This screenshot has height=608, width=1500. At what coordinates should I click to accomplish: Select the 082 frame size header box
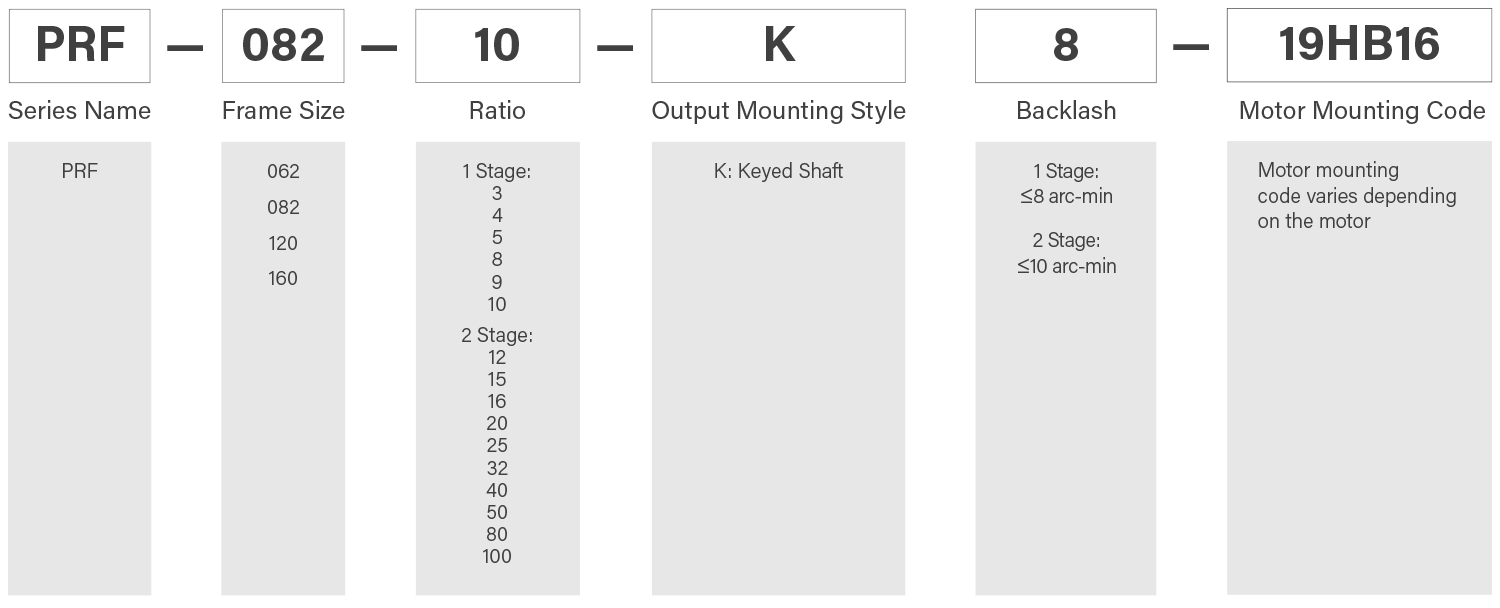pyautogui.click(x=283, y=46)
